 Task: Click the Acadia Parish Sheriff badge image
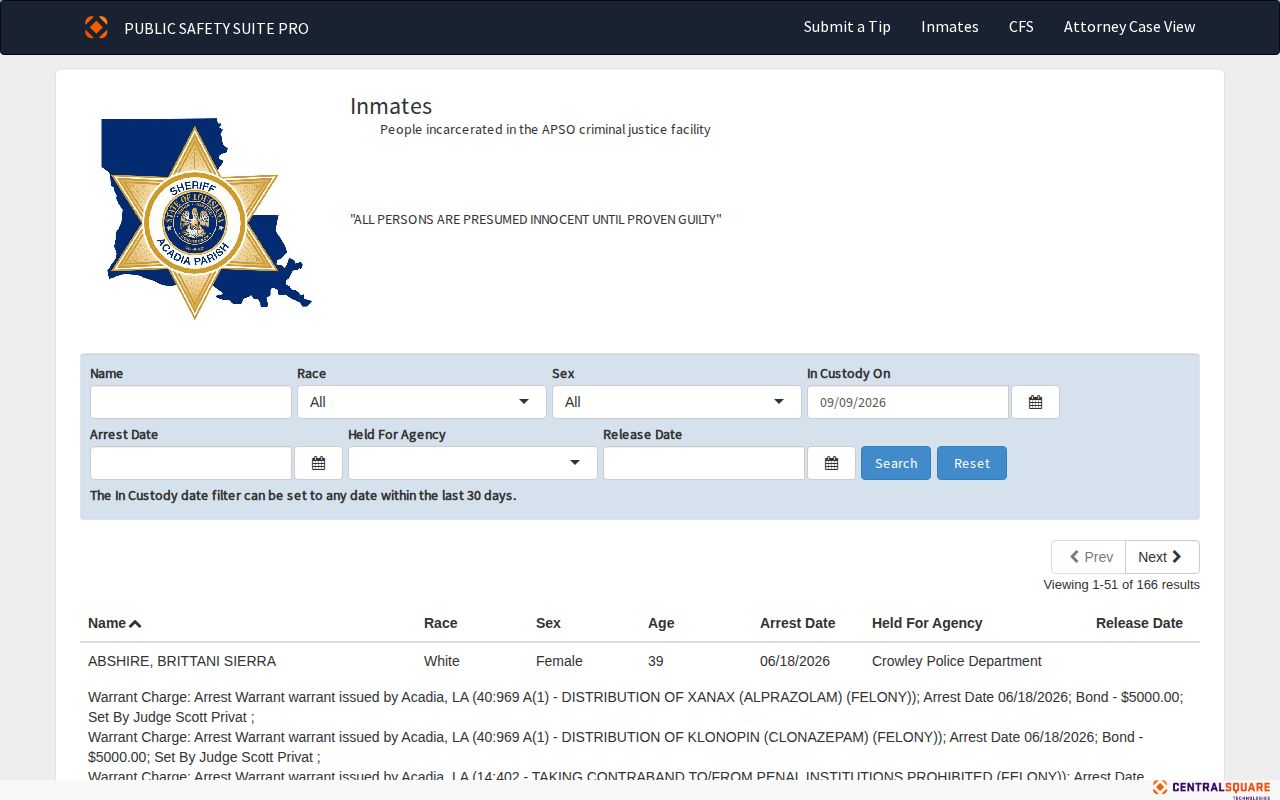[x=206, y=218]
